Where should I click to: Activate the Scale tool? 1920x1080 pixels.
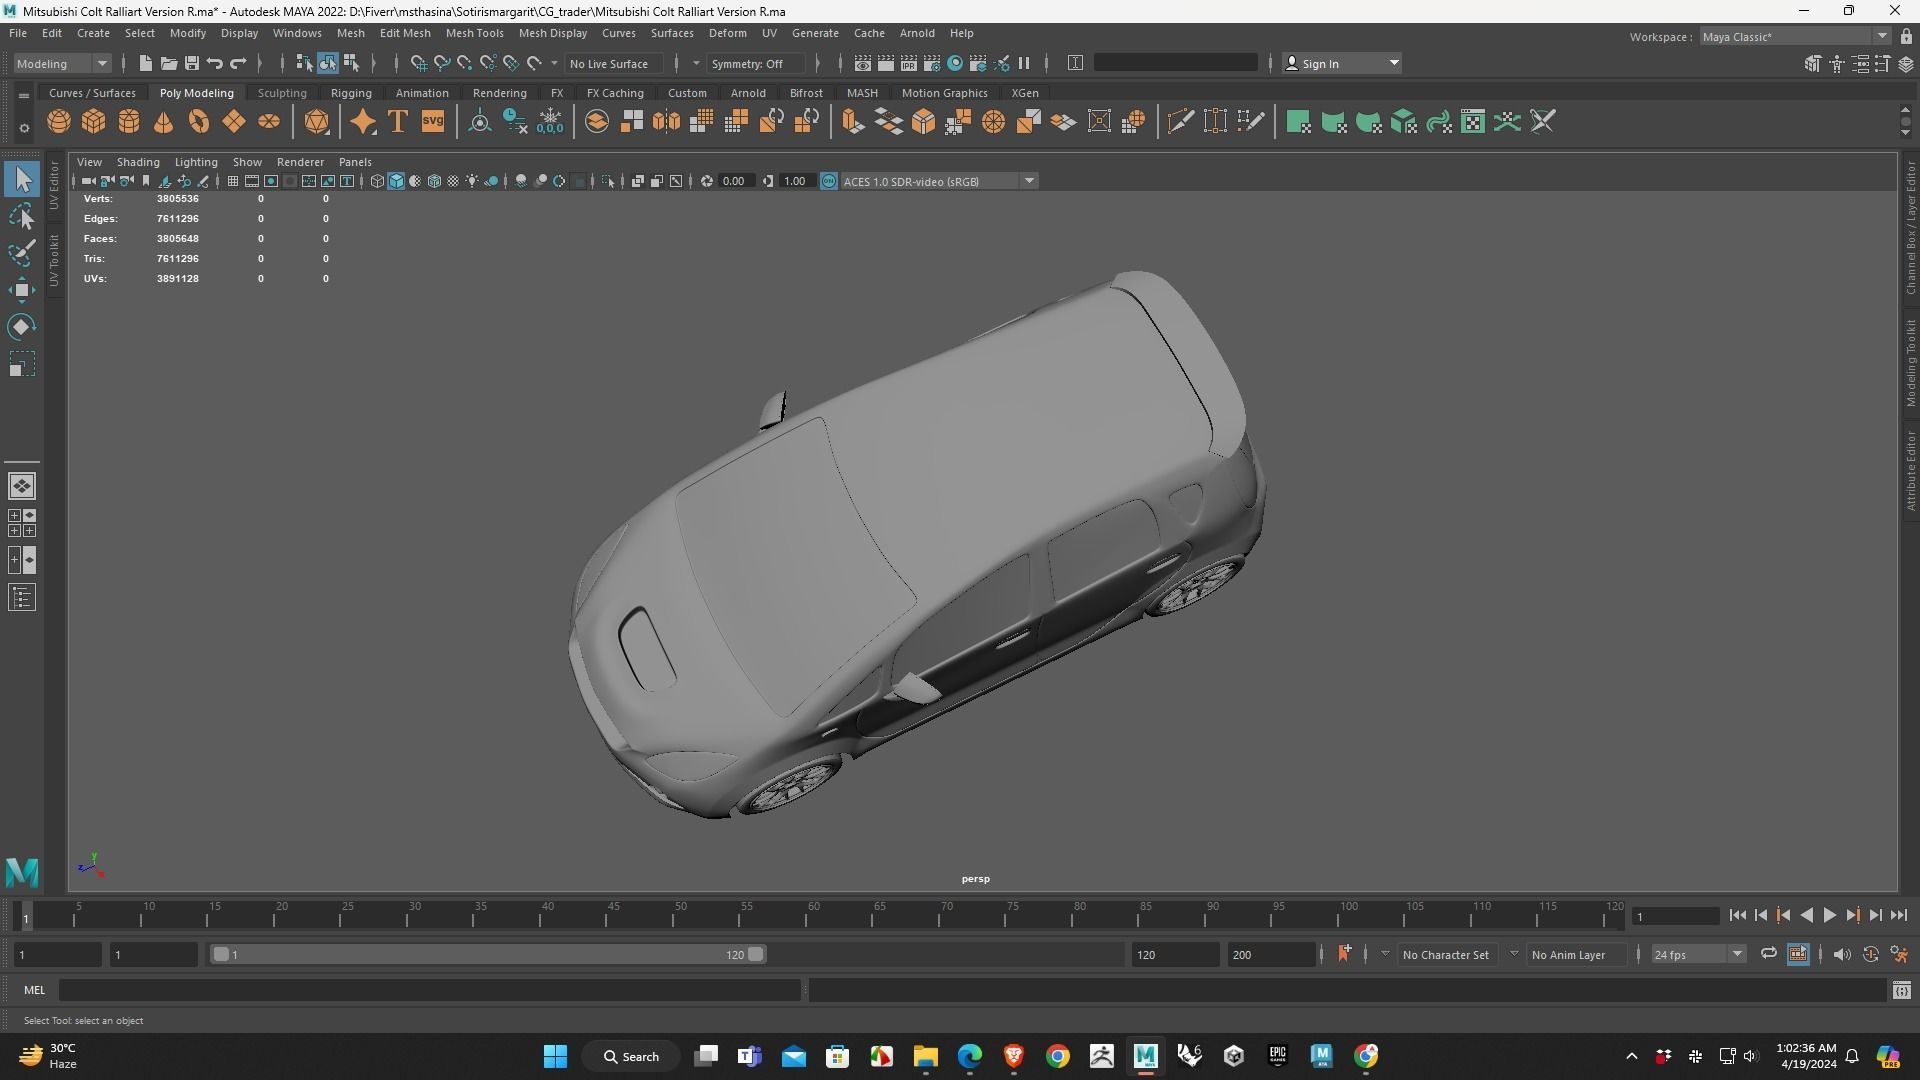click(x=22, y=365)
